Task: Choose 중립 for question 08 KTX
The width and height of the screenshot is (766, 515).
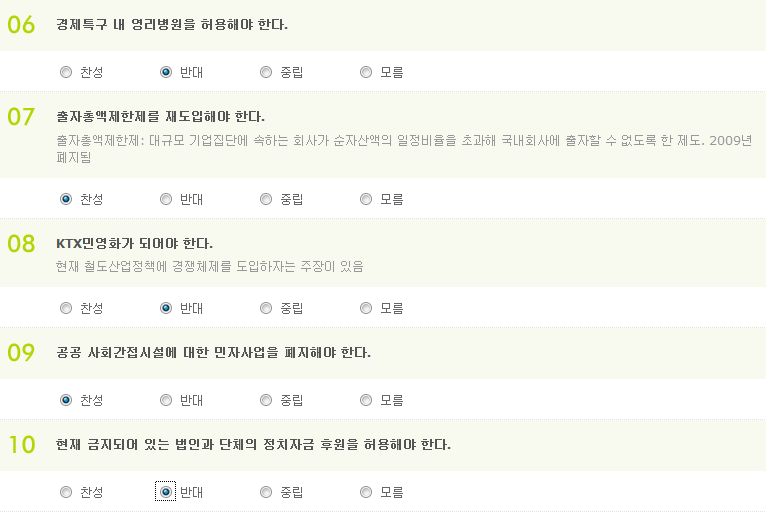Action: [x=266, y=308]
